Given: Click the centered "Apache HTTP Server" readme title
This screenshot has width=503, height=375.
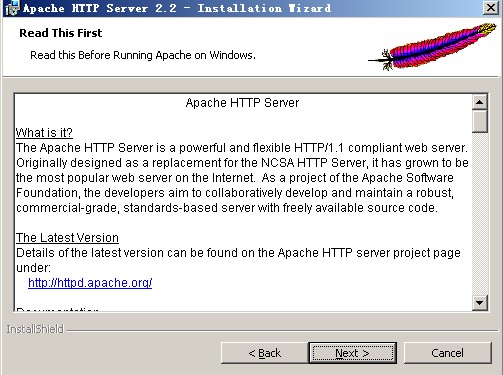Looking at the screenshot, I should point(242,103).
